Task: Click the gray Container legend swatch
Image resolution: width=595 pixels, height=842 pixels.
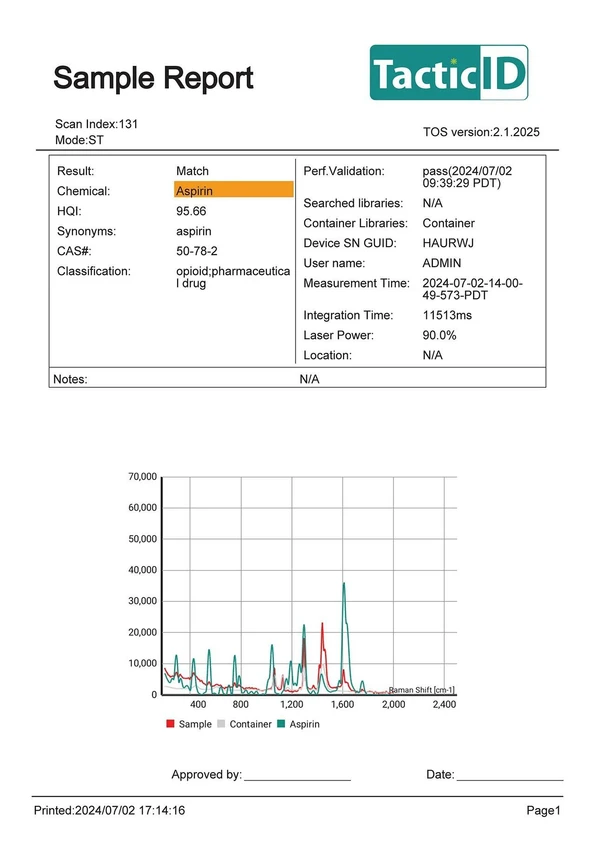Action: (x=221, y=723)
